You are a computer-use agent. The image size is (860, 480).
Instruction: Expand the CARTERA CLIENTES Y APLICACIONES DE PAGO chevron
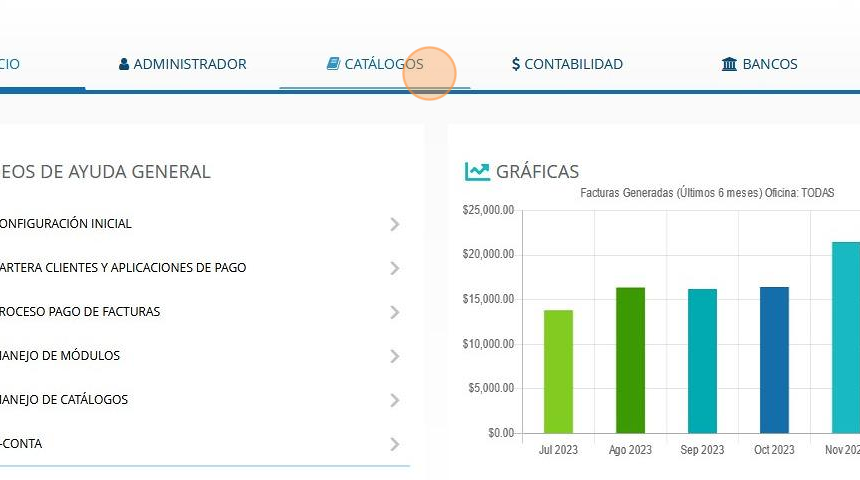395,268
